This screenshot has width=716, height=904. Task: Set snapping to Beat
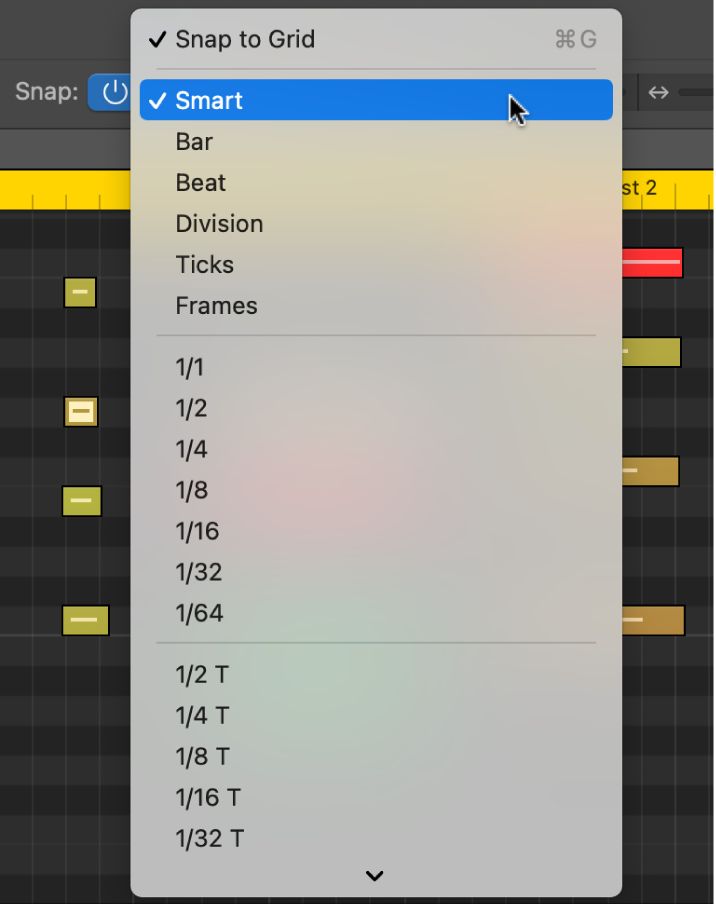tap(200, 183)
